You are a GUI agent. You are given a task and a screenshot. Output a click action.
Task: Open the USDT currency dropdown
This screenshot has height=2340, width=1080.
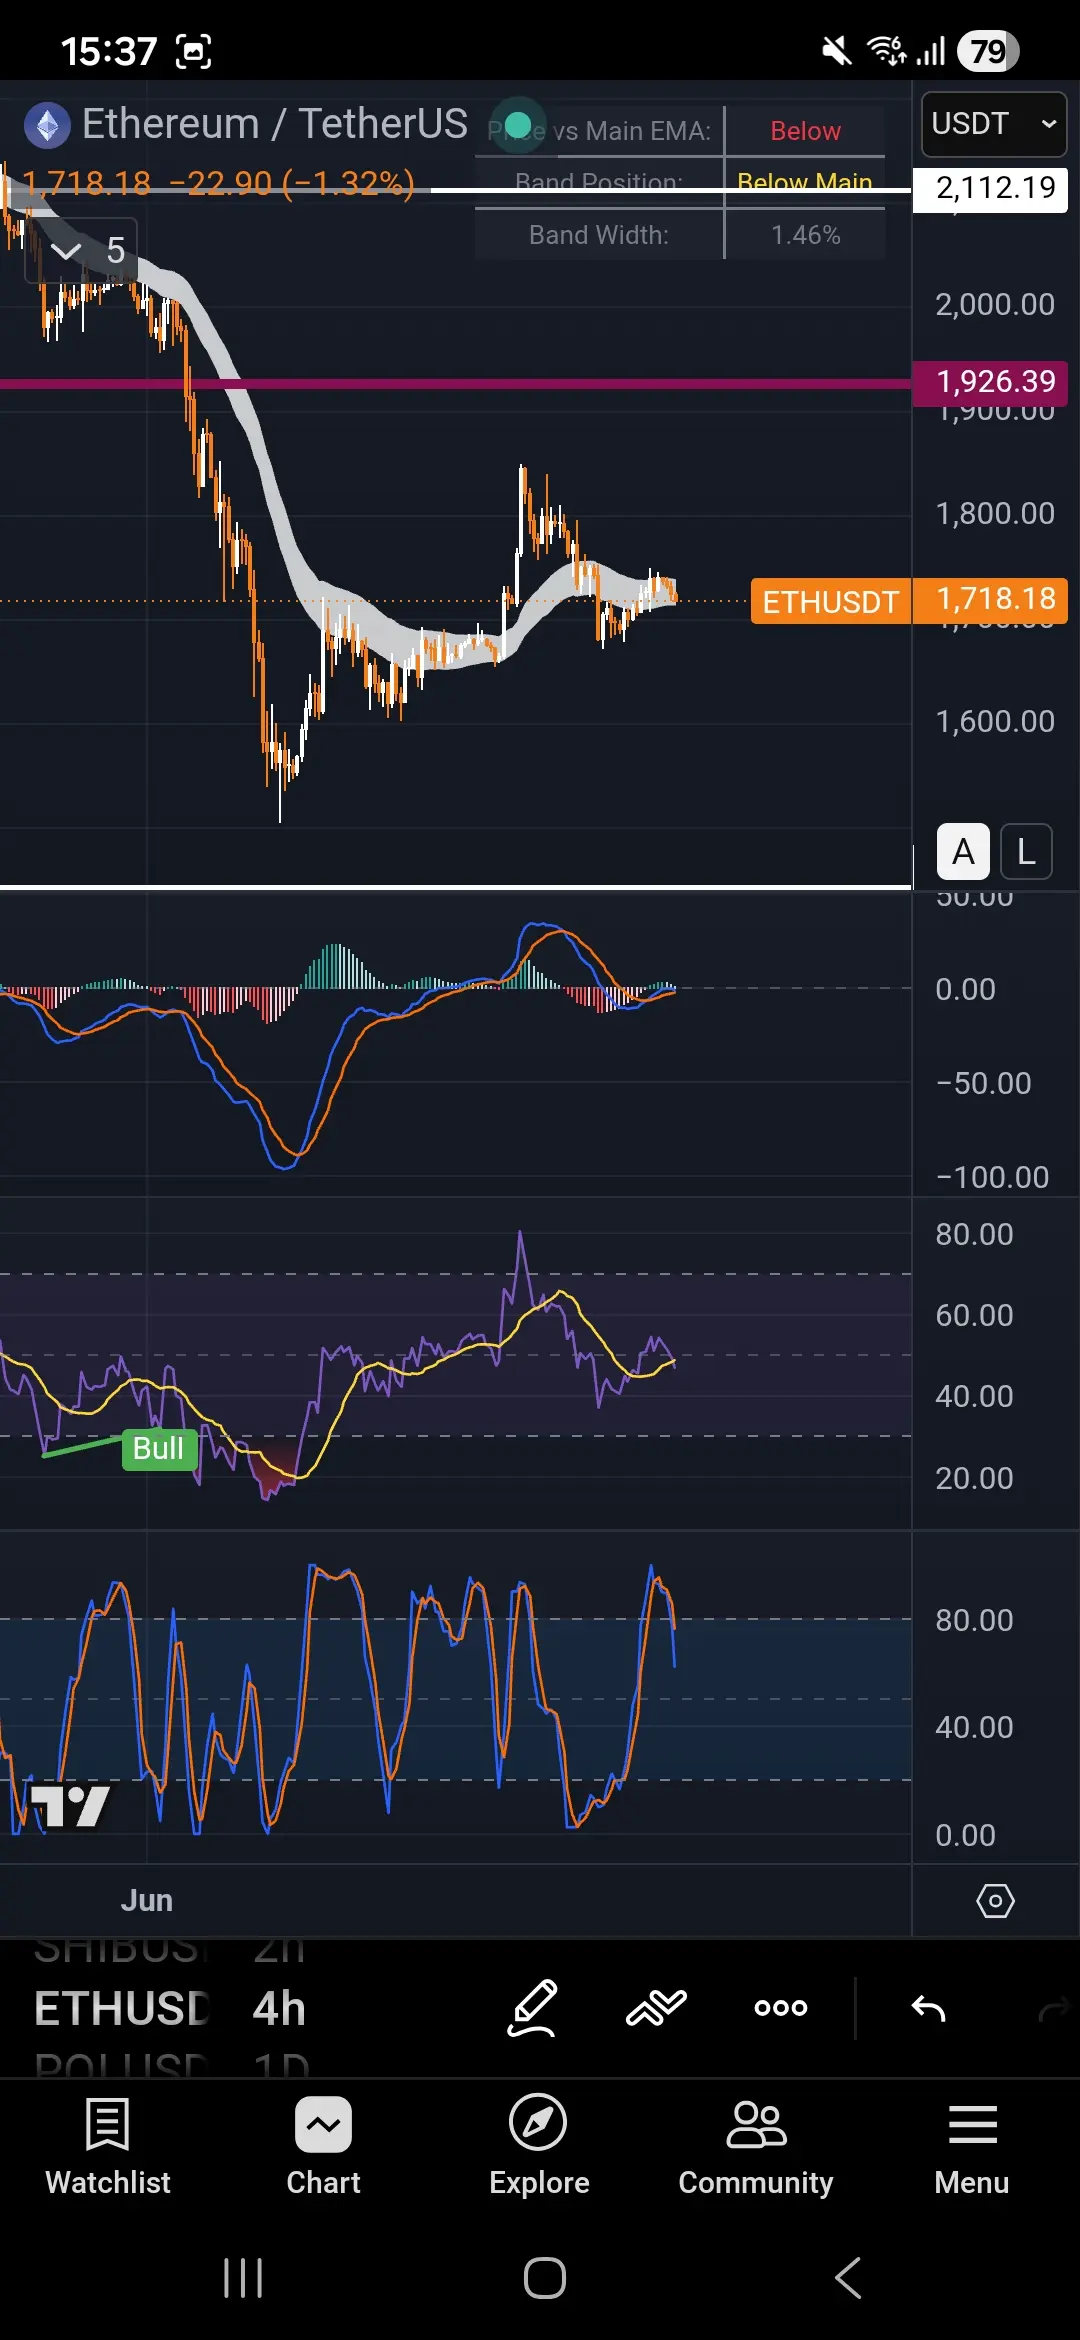994,124
